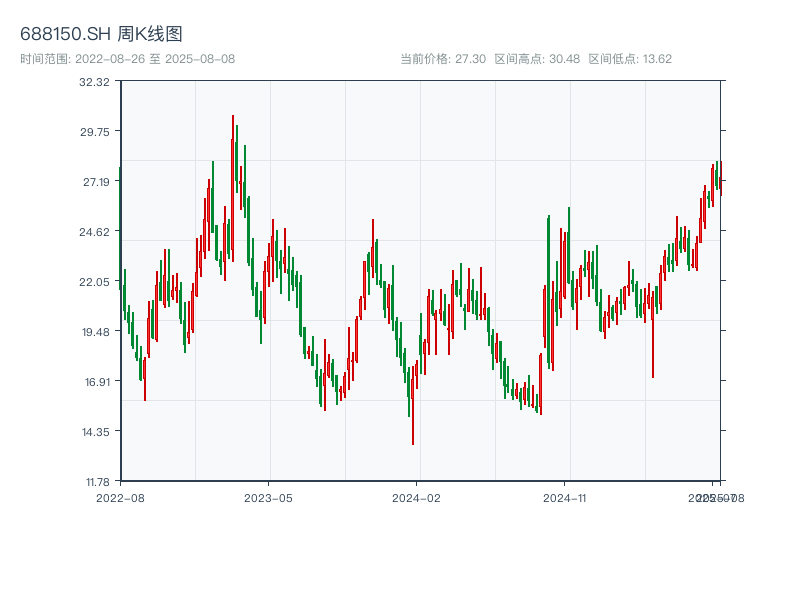Click the 当前价格: 27.30 label
800x600 pixels.
tap(443, 59)
